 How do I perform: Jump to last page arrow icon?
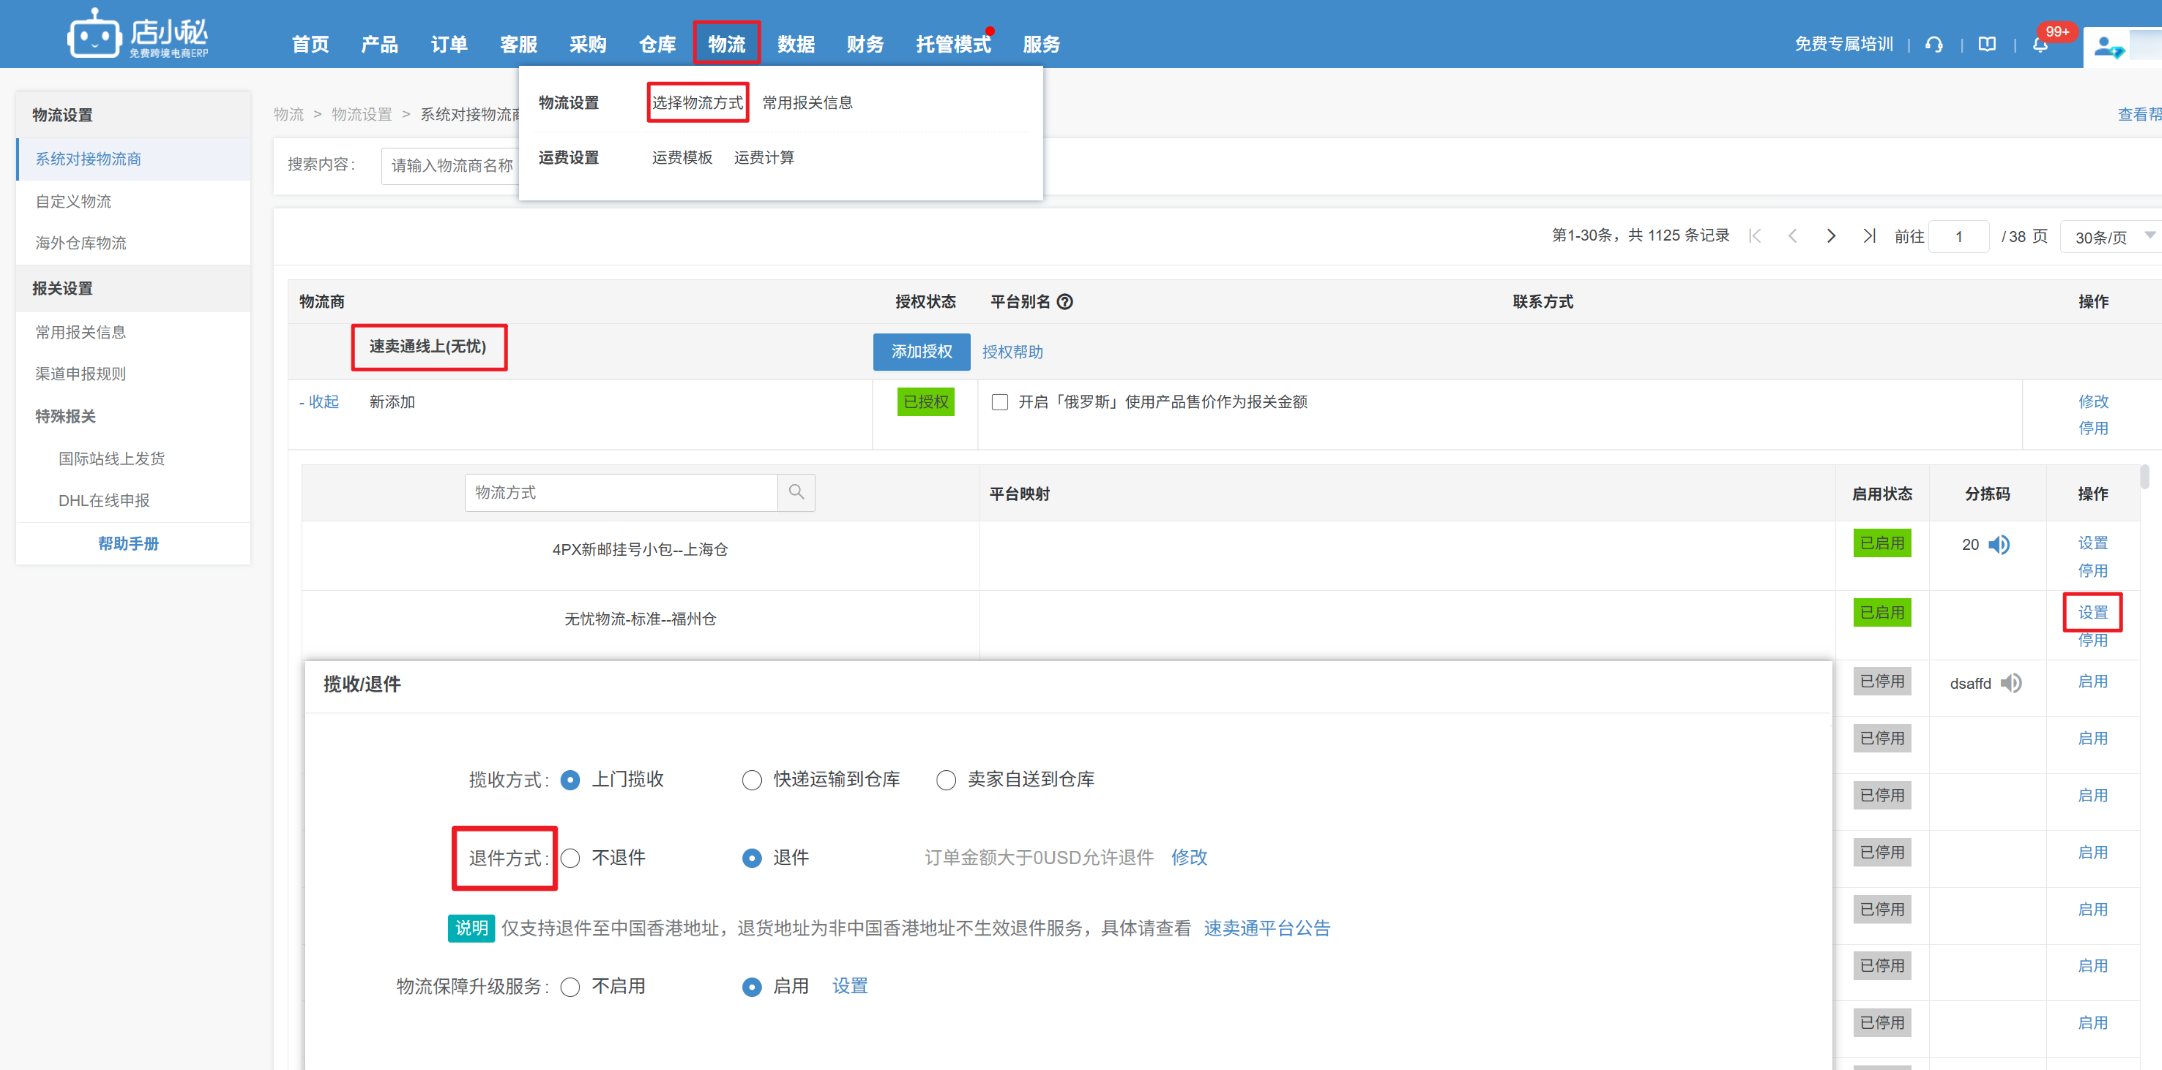coord(1868,236)
